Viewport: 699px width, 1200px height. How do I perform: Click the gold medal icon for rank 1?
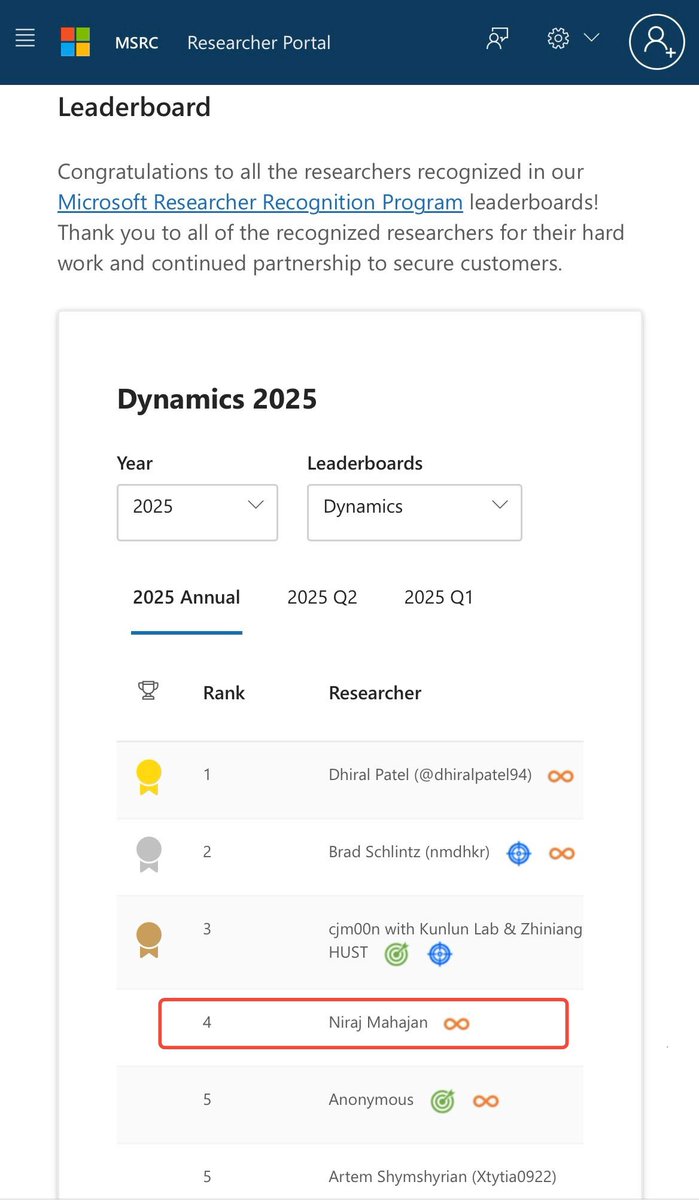tap(148, 777)
